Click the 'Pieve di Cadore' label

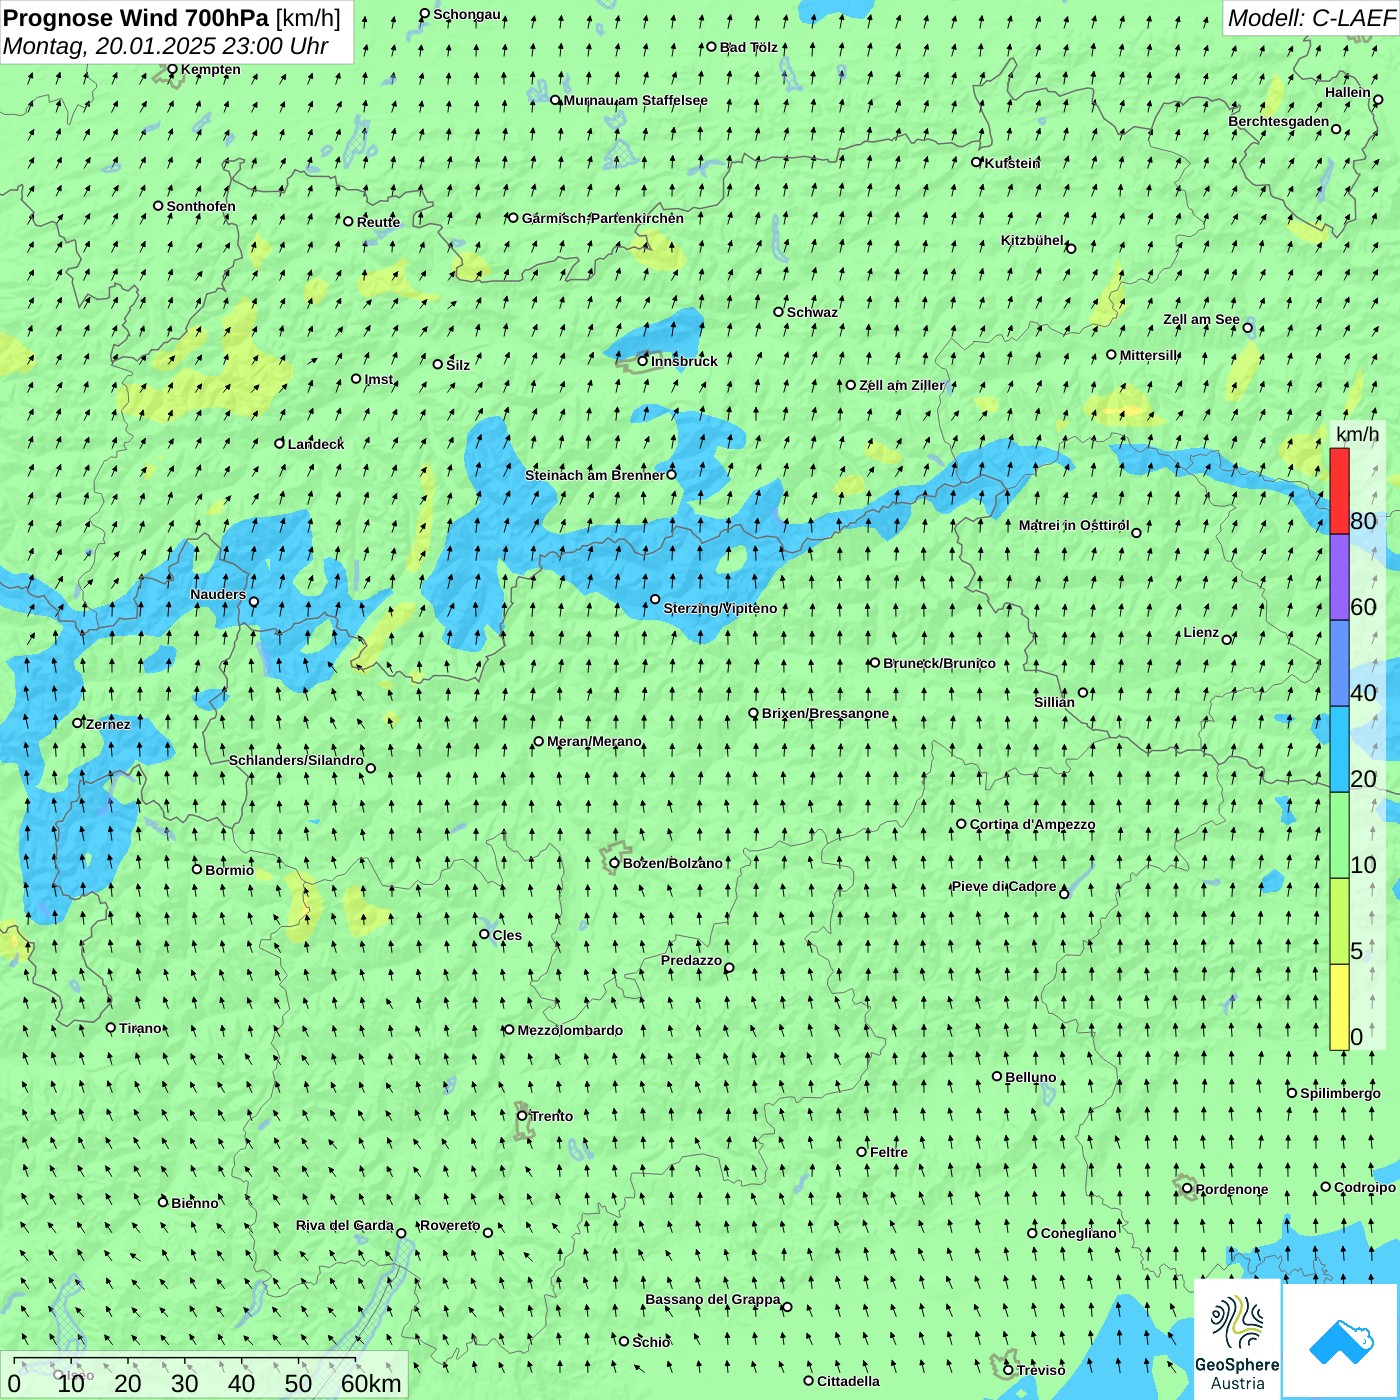(1004, 886)
